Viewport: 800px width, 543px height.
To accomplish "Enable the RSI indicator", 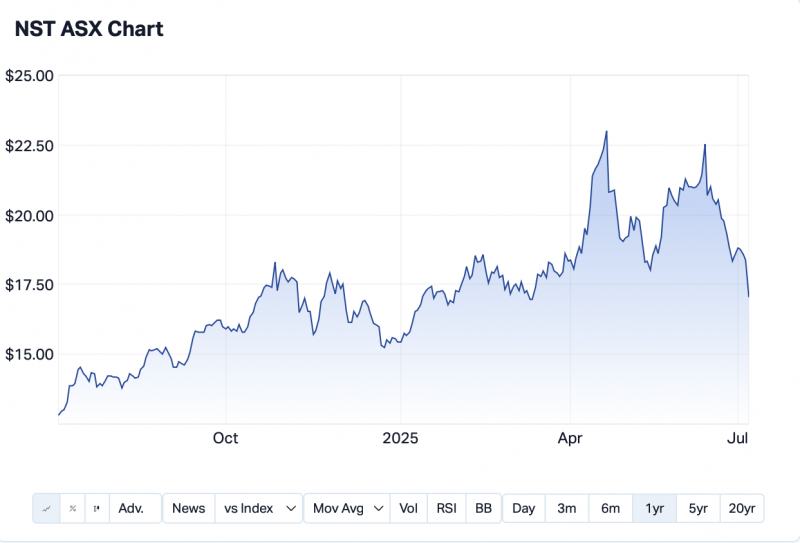I will coord(447,508).
